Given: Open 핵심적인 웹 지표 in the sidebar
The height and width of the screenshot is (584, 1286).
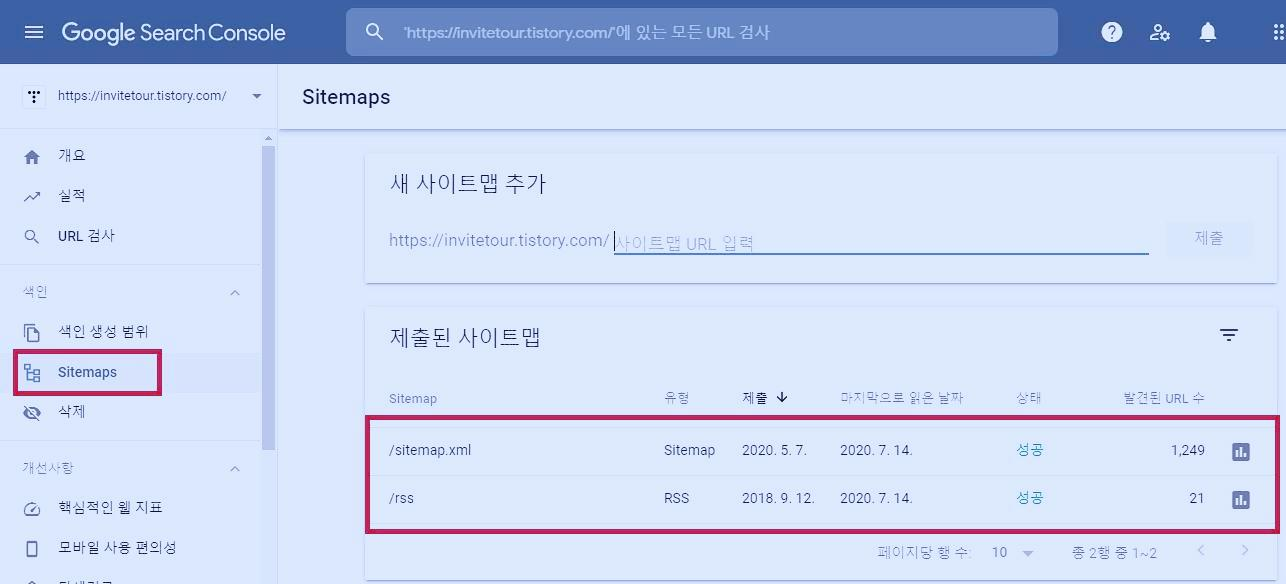Looking at the screenshot, I should click(110, 508).
